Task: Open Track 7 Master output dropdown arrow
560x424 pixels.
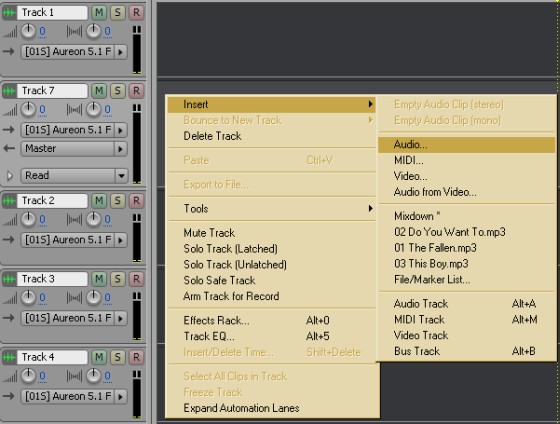Action: [x=121, y=149]
